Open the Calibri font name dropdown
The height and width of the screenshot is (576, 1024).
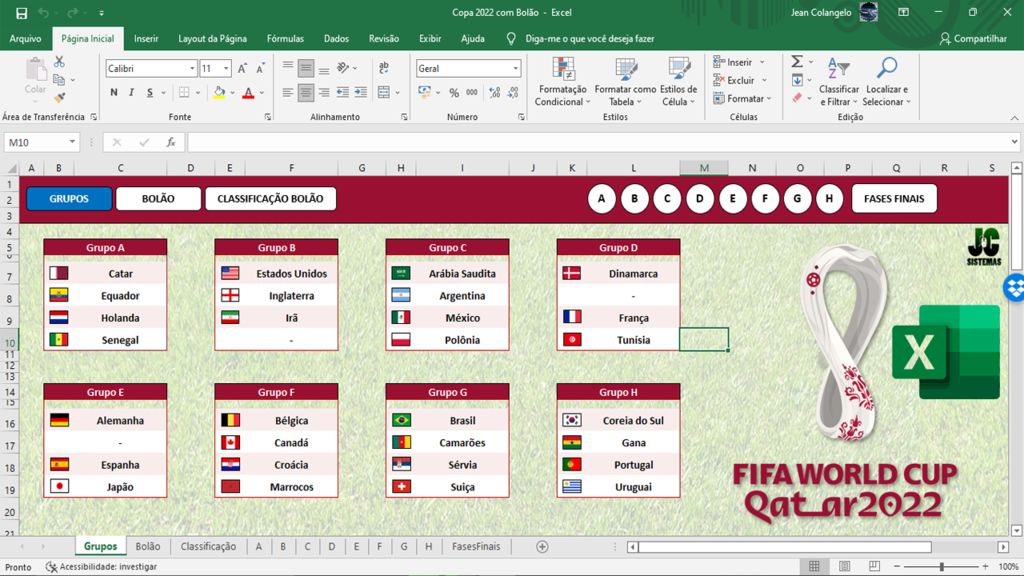point(192,68)
